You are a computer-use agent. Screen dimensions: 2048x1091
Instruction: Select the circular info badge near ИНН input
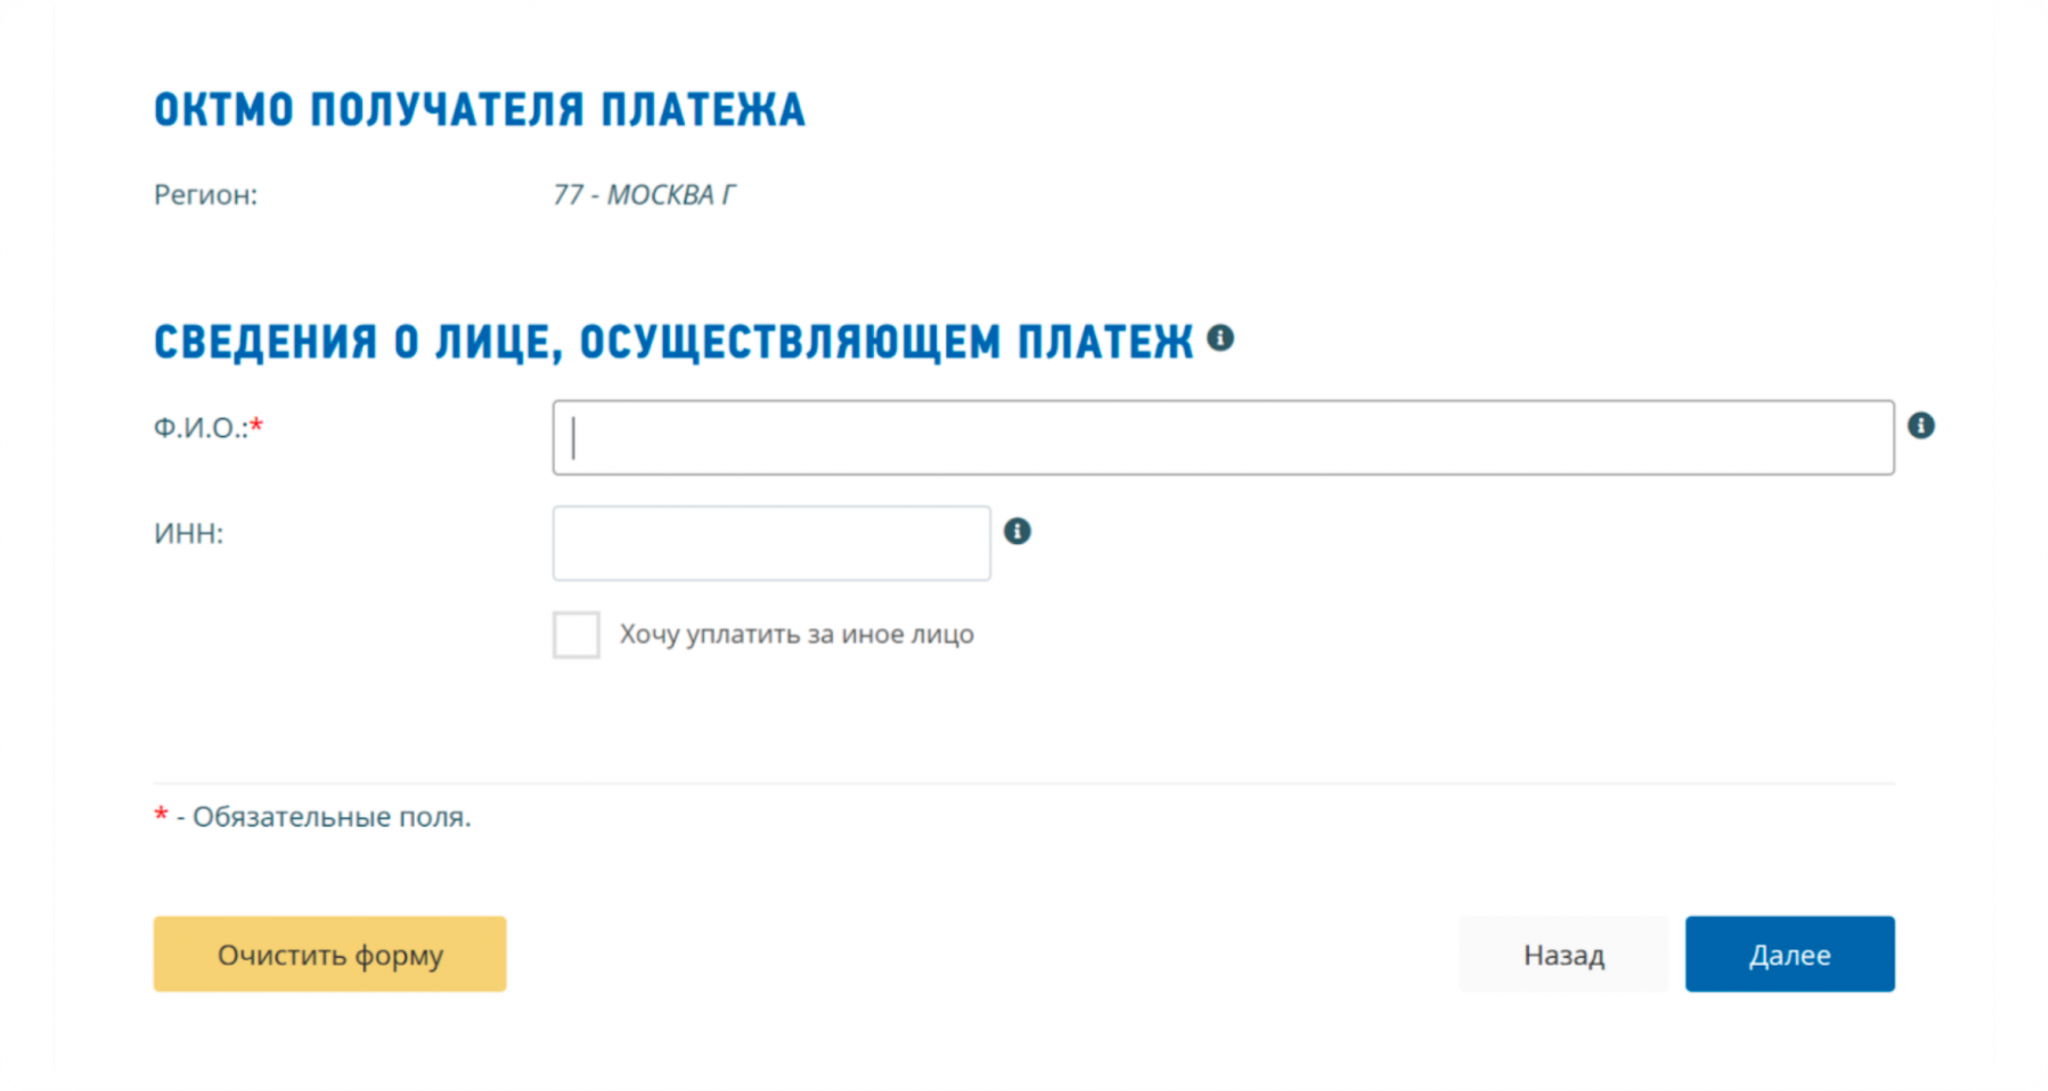point(1019,531)
